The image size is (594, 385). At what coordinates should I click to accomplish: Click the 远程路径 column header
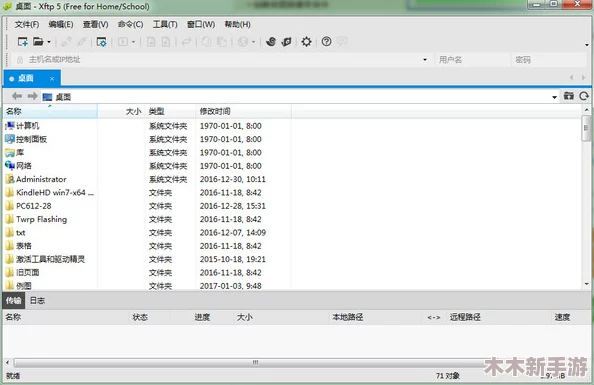tap(465, 317)
